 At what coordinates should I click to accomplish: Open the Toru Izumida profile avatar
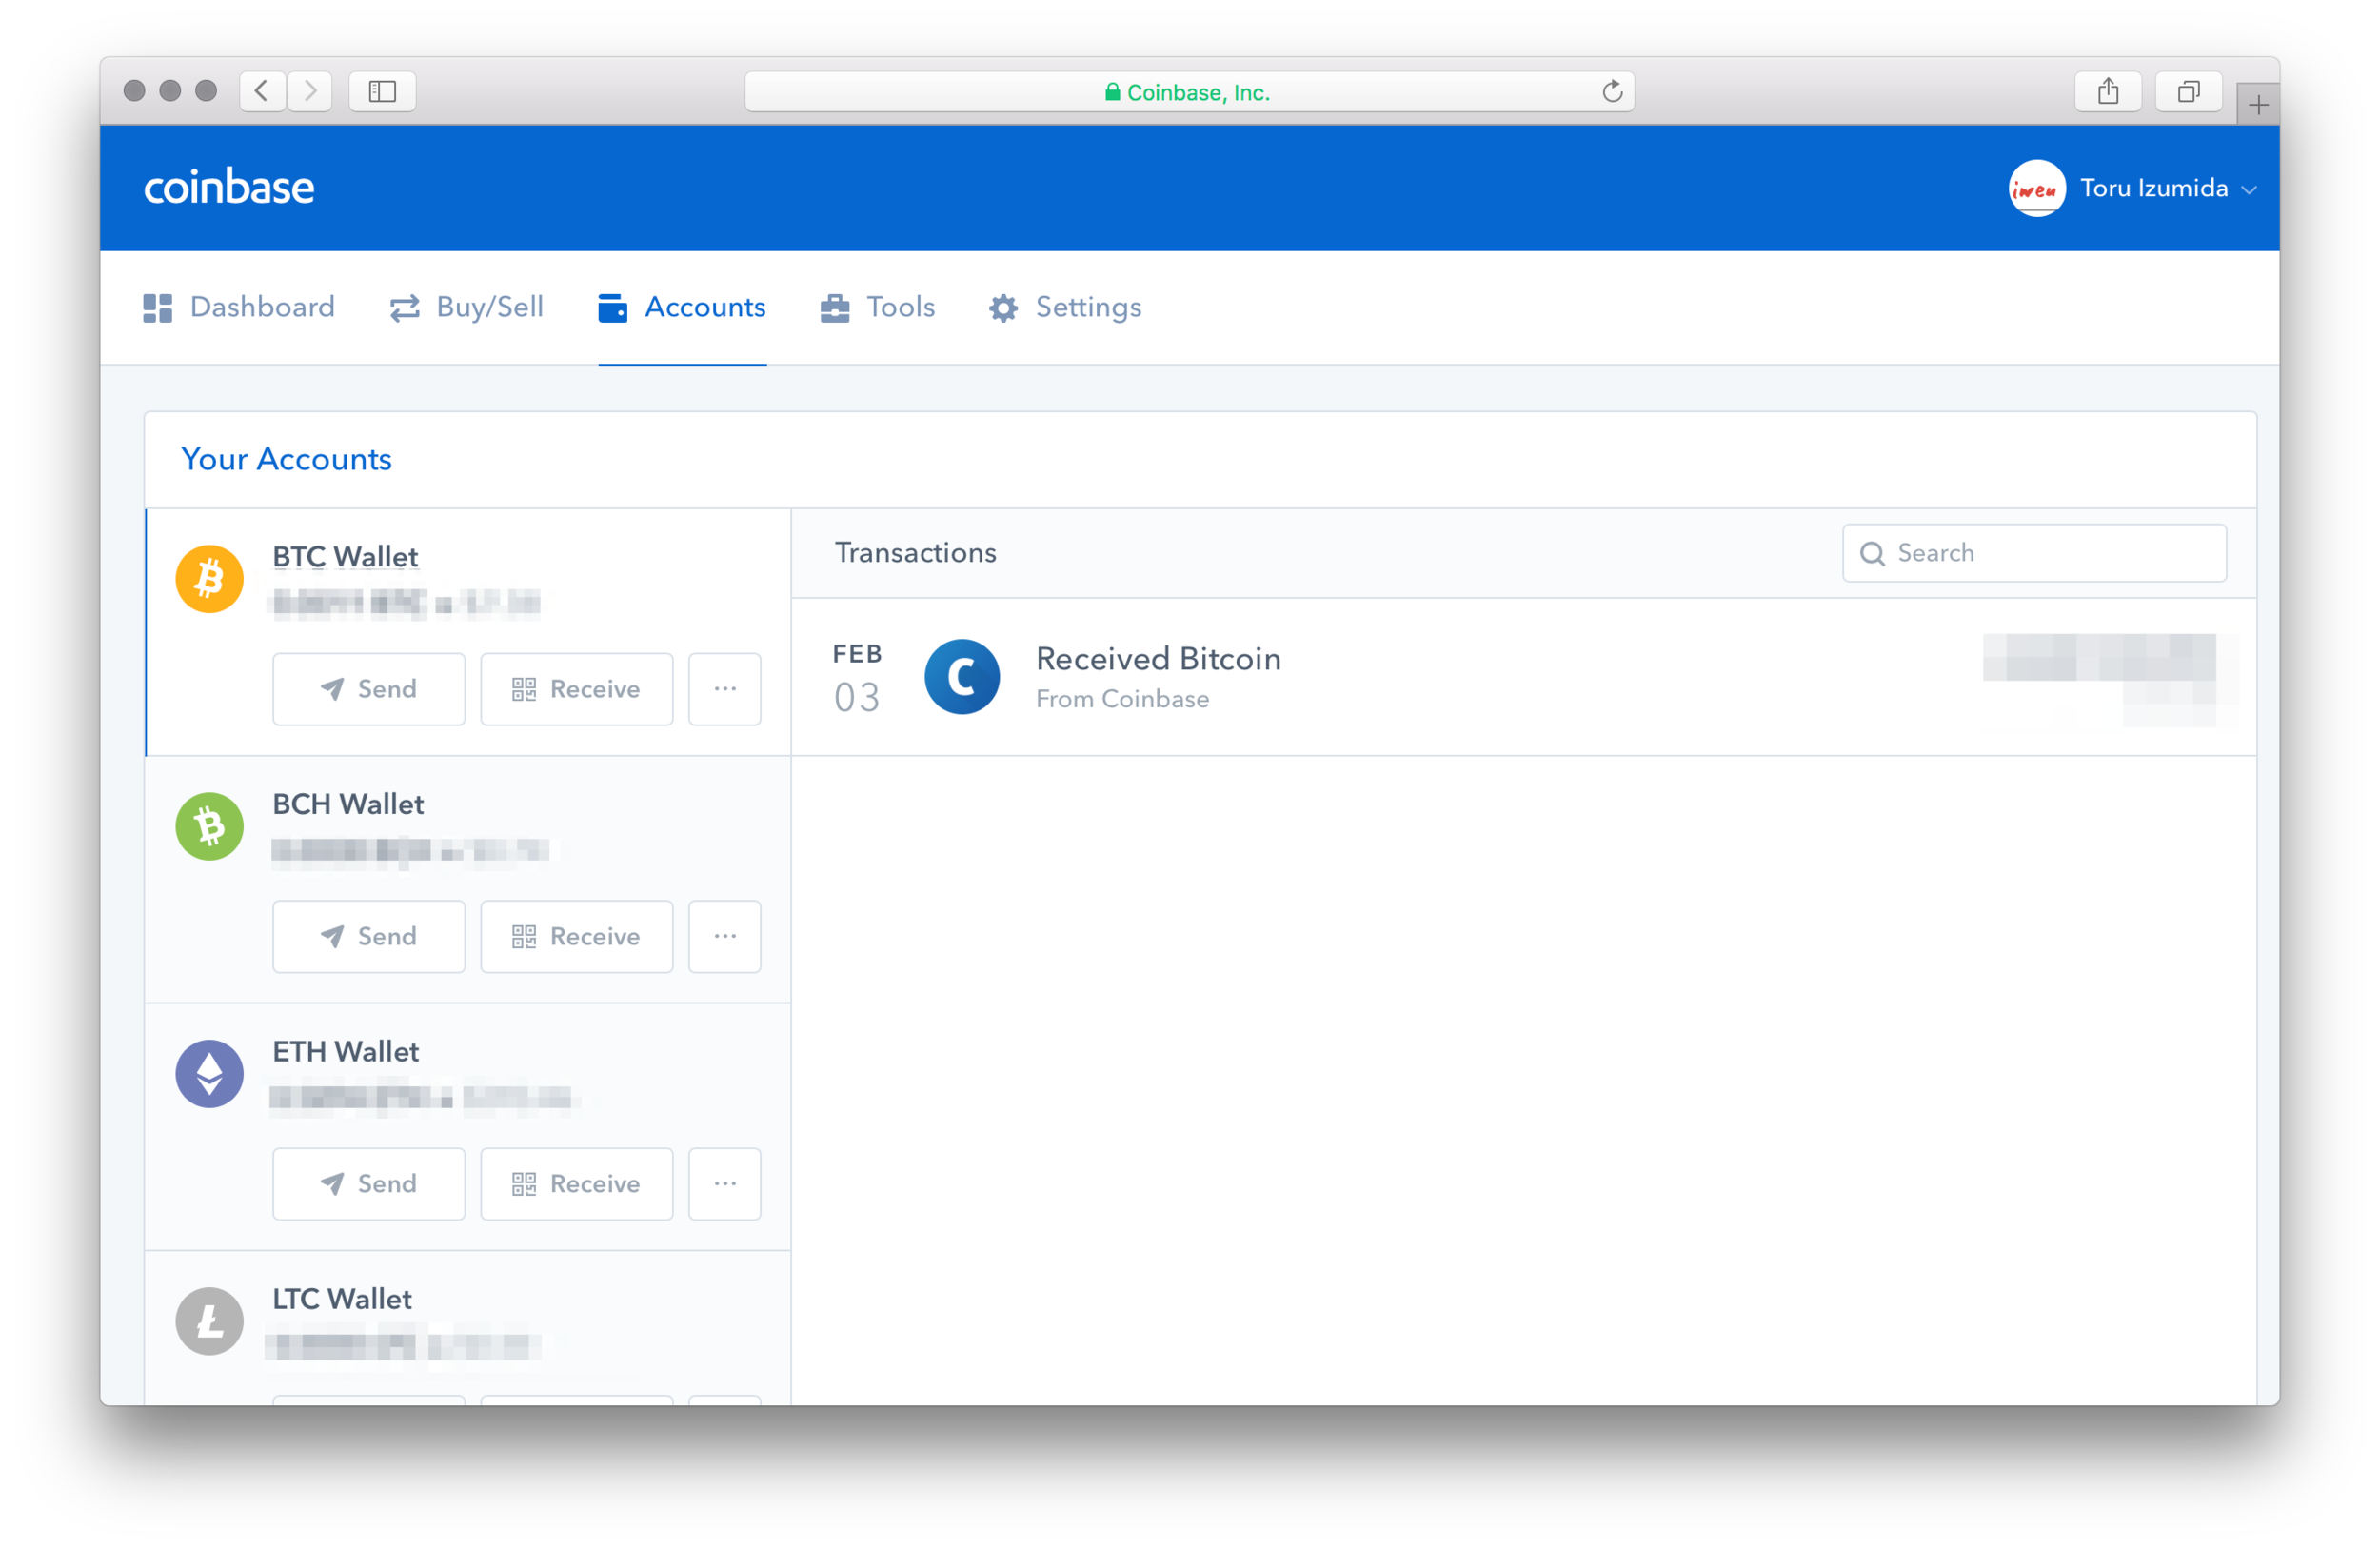click(x=2035, y=188)
